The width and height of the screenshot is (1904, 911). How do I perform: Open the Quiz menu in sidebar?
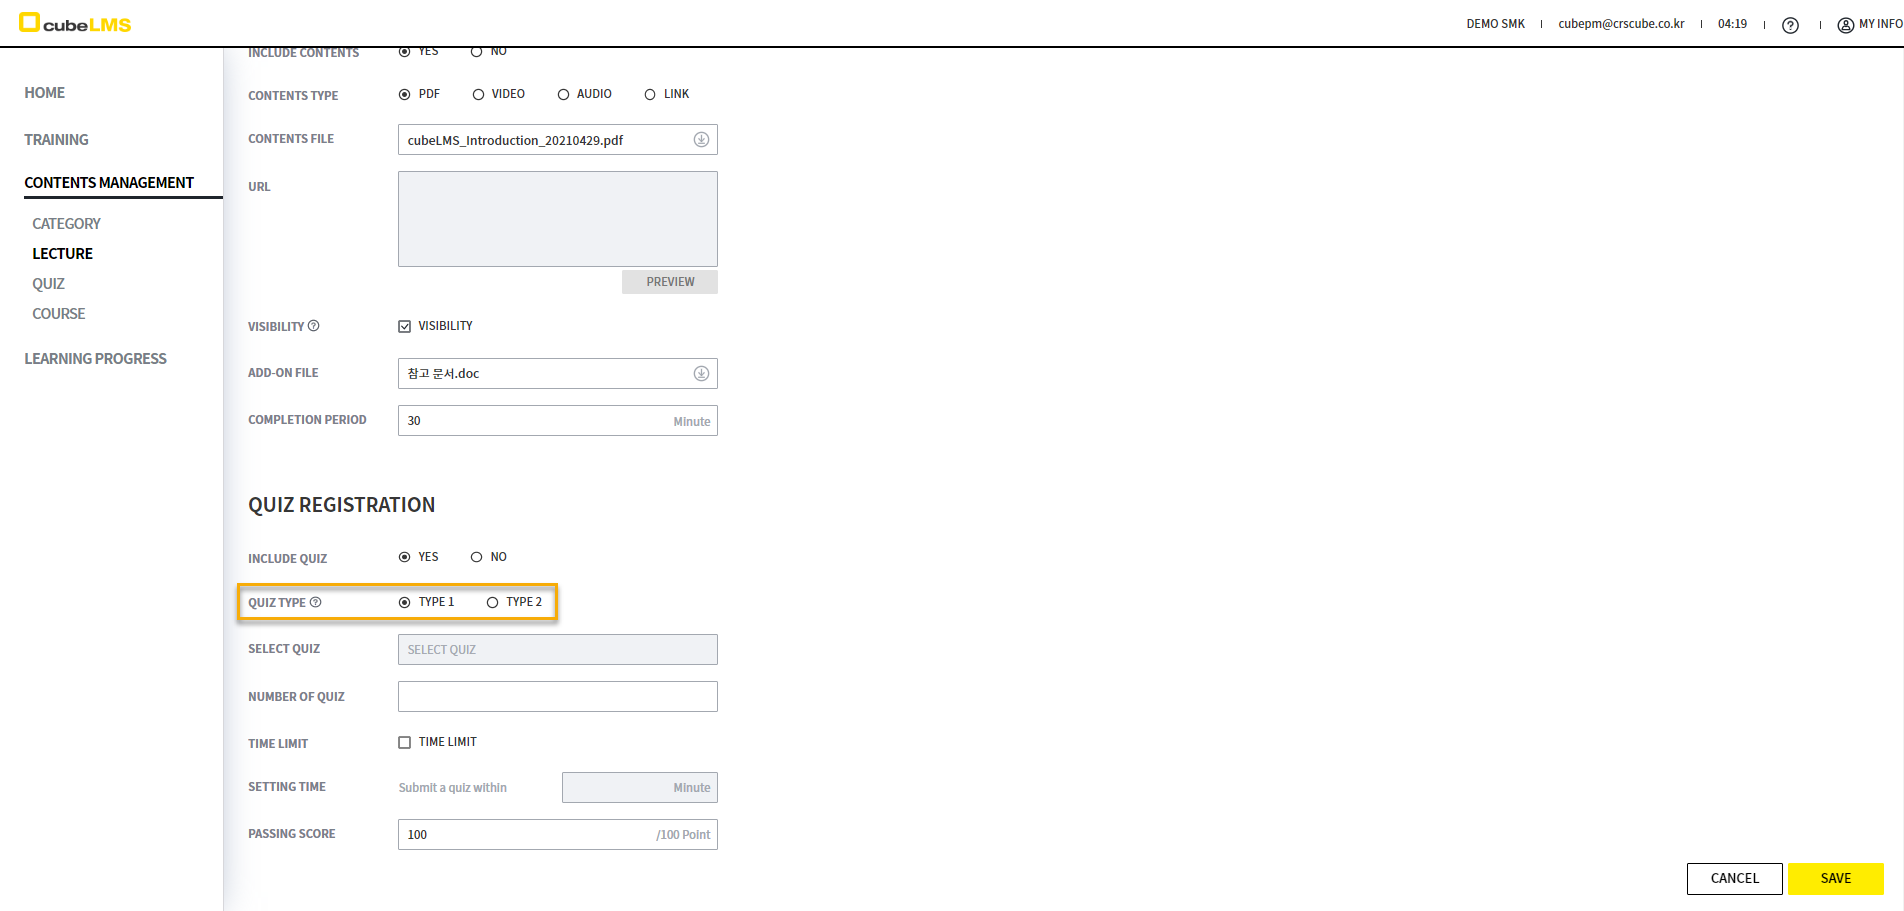[x=48, y=284]
